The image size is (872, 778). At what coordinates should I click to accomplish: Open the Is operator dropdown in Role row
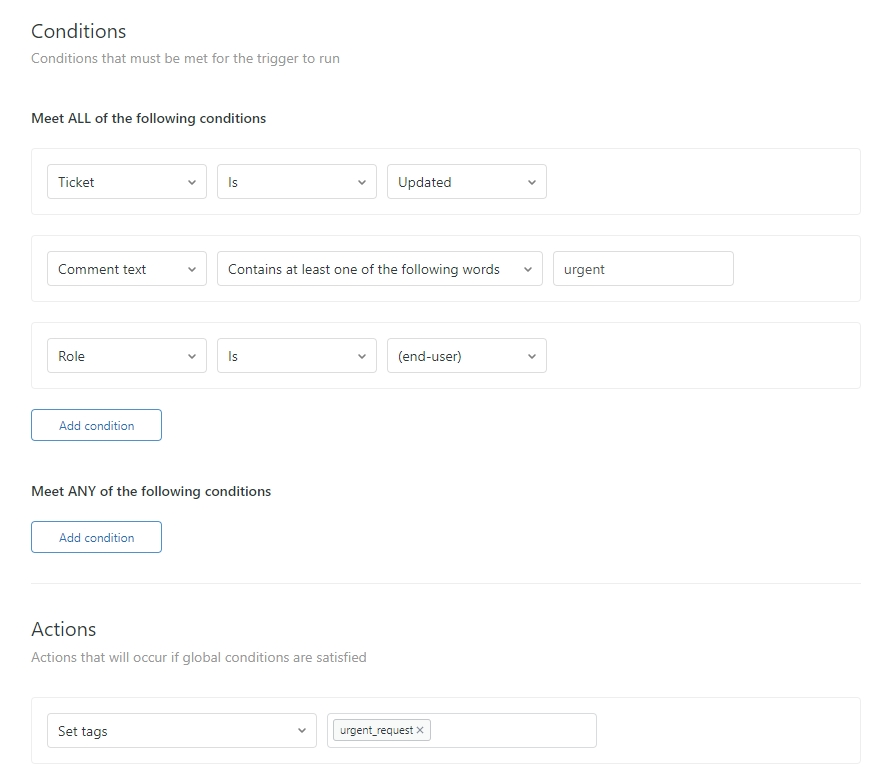coord(296,356)
